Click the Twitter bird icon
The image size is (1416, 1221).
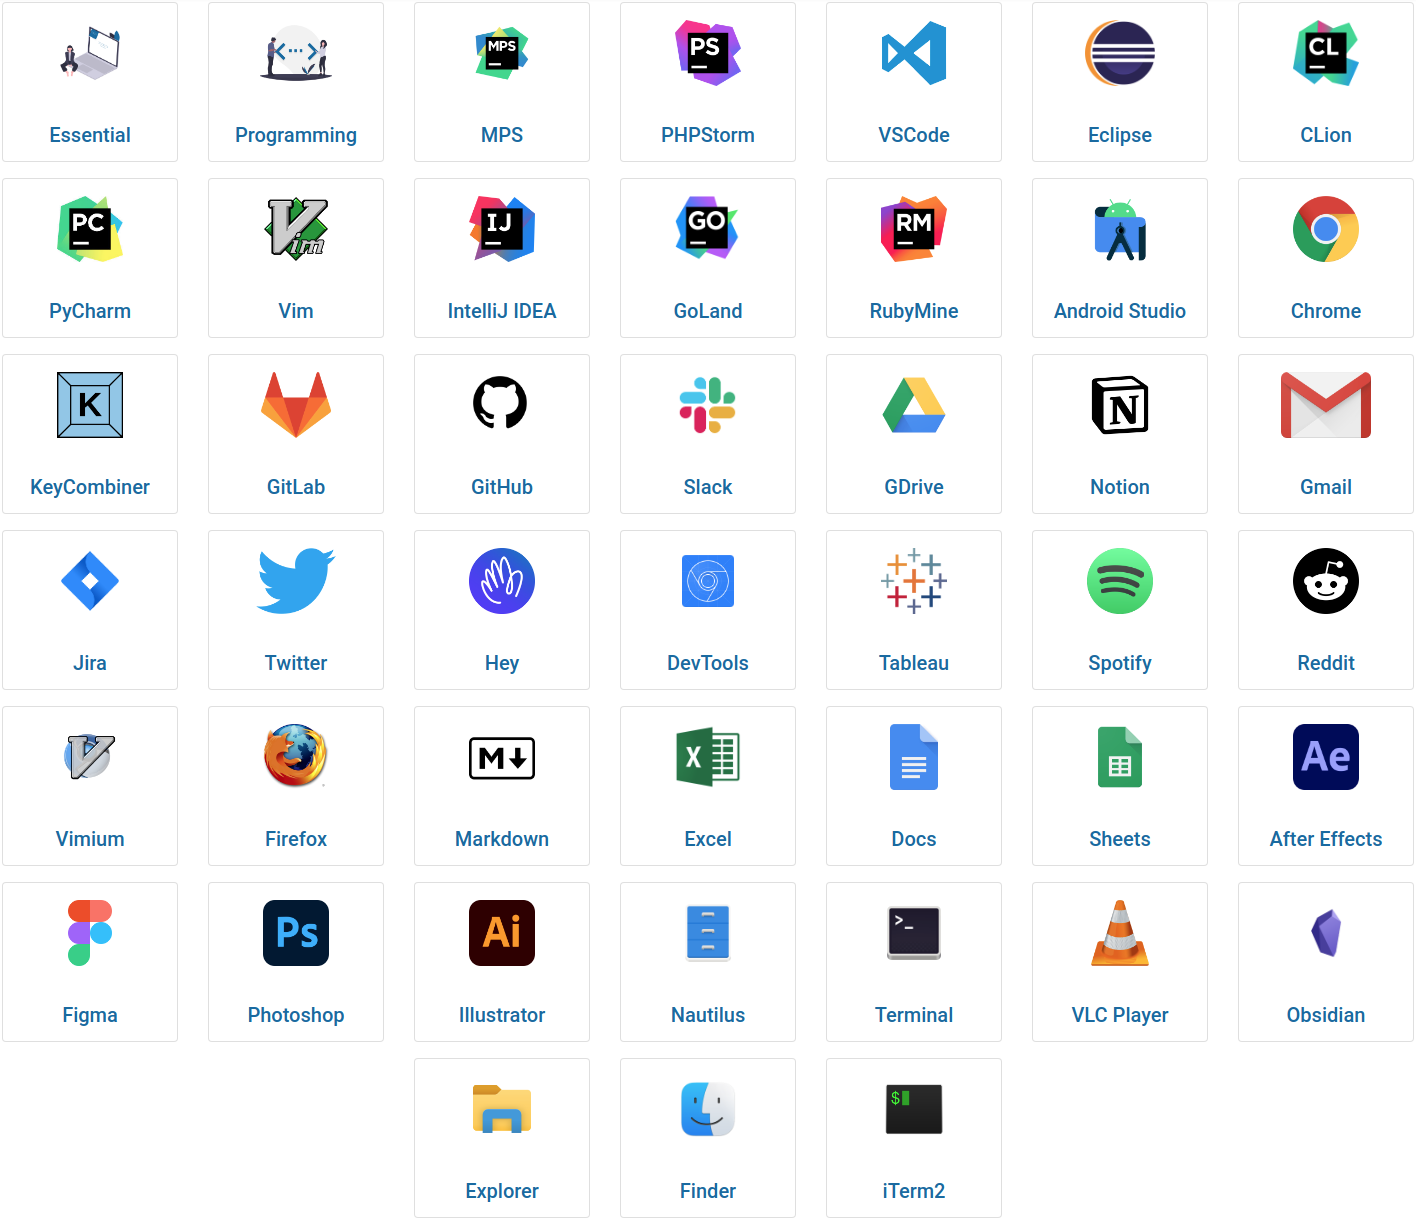click(296, 581)
